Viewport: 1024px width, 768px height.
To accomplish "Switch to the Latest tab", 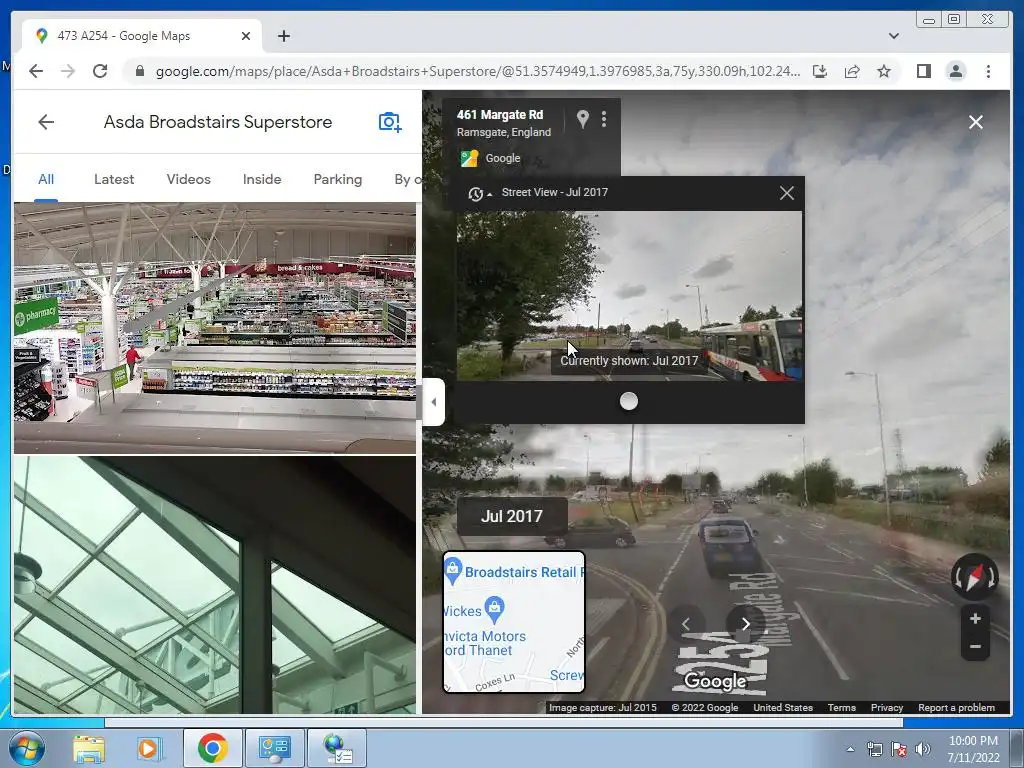I will [x=114, y=179].
